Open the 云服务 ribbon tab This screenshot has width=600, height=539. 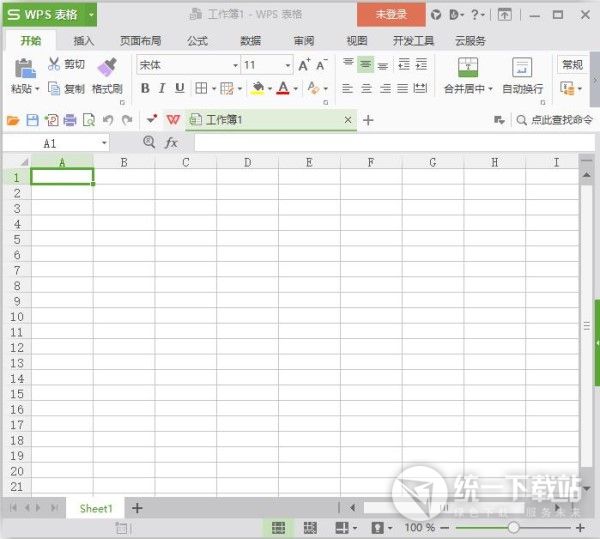(470, 41)
